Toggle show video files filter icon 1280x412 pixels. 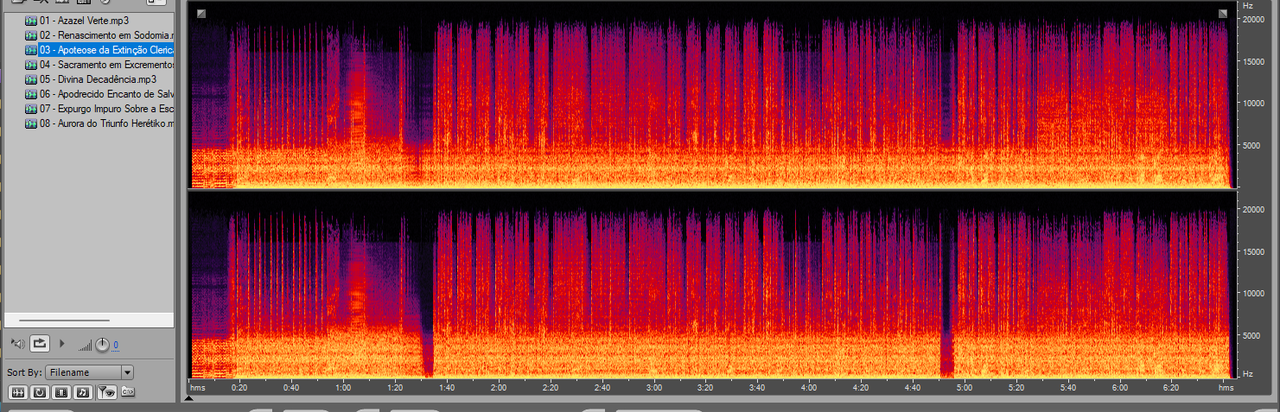coord(61,391)
